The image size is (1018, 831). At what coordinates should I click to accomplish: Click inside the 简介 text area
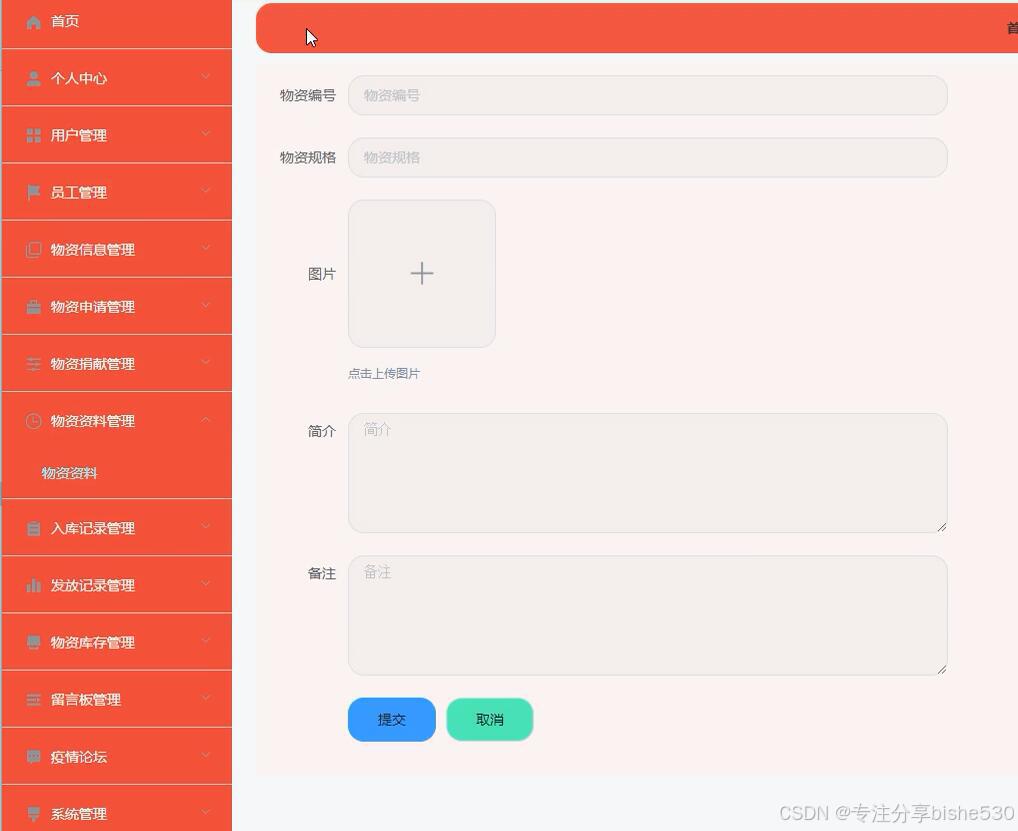[x=647, y=473]
